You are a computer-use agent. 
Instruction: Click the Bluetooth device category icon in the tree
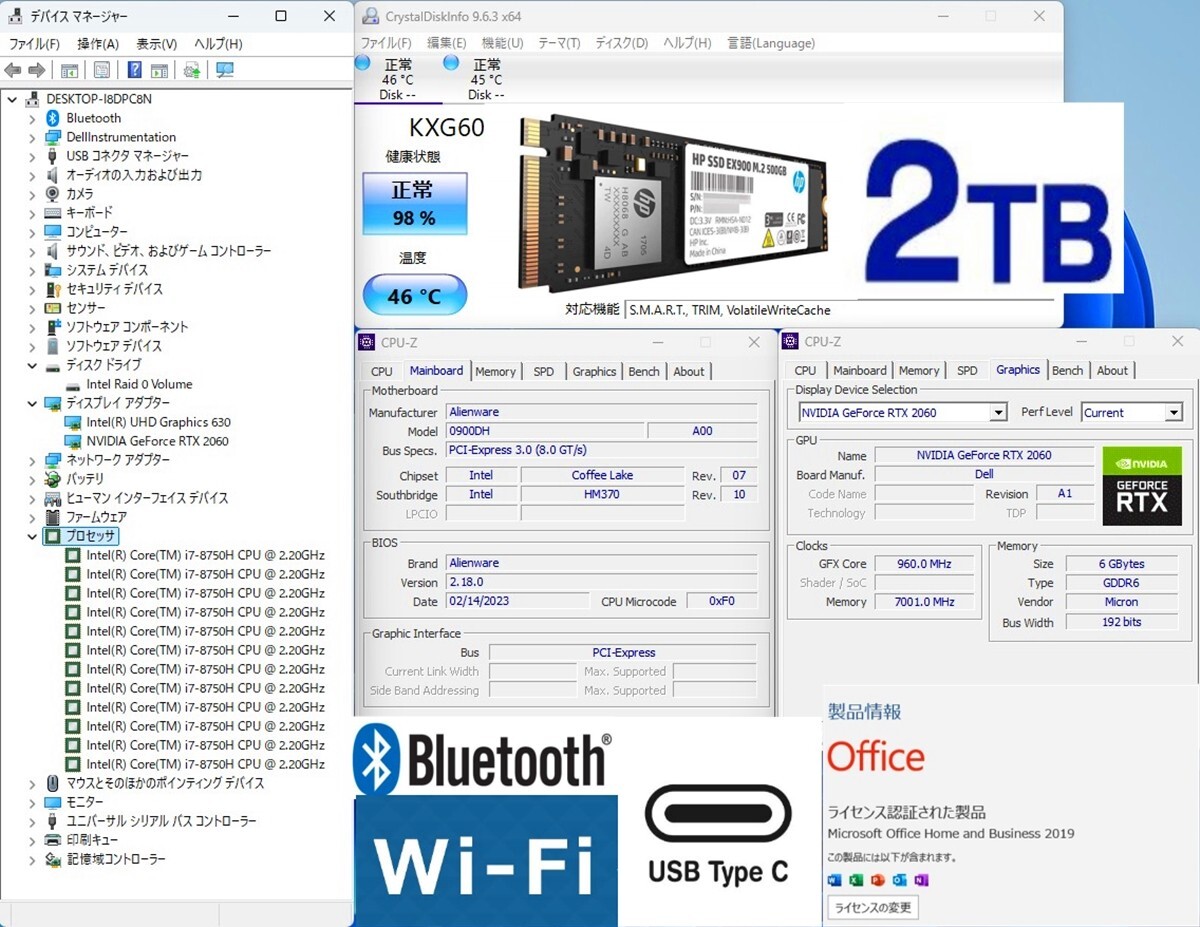(x=54, y=118)
